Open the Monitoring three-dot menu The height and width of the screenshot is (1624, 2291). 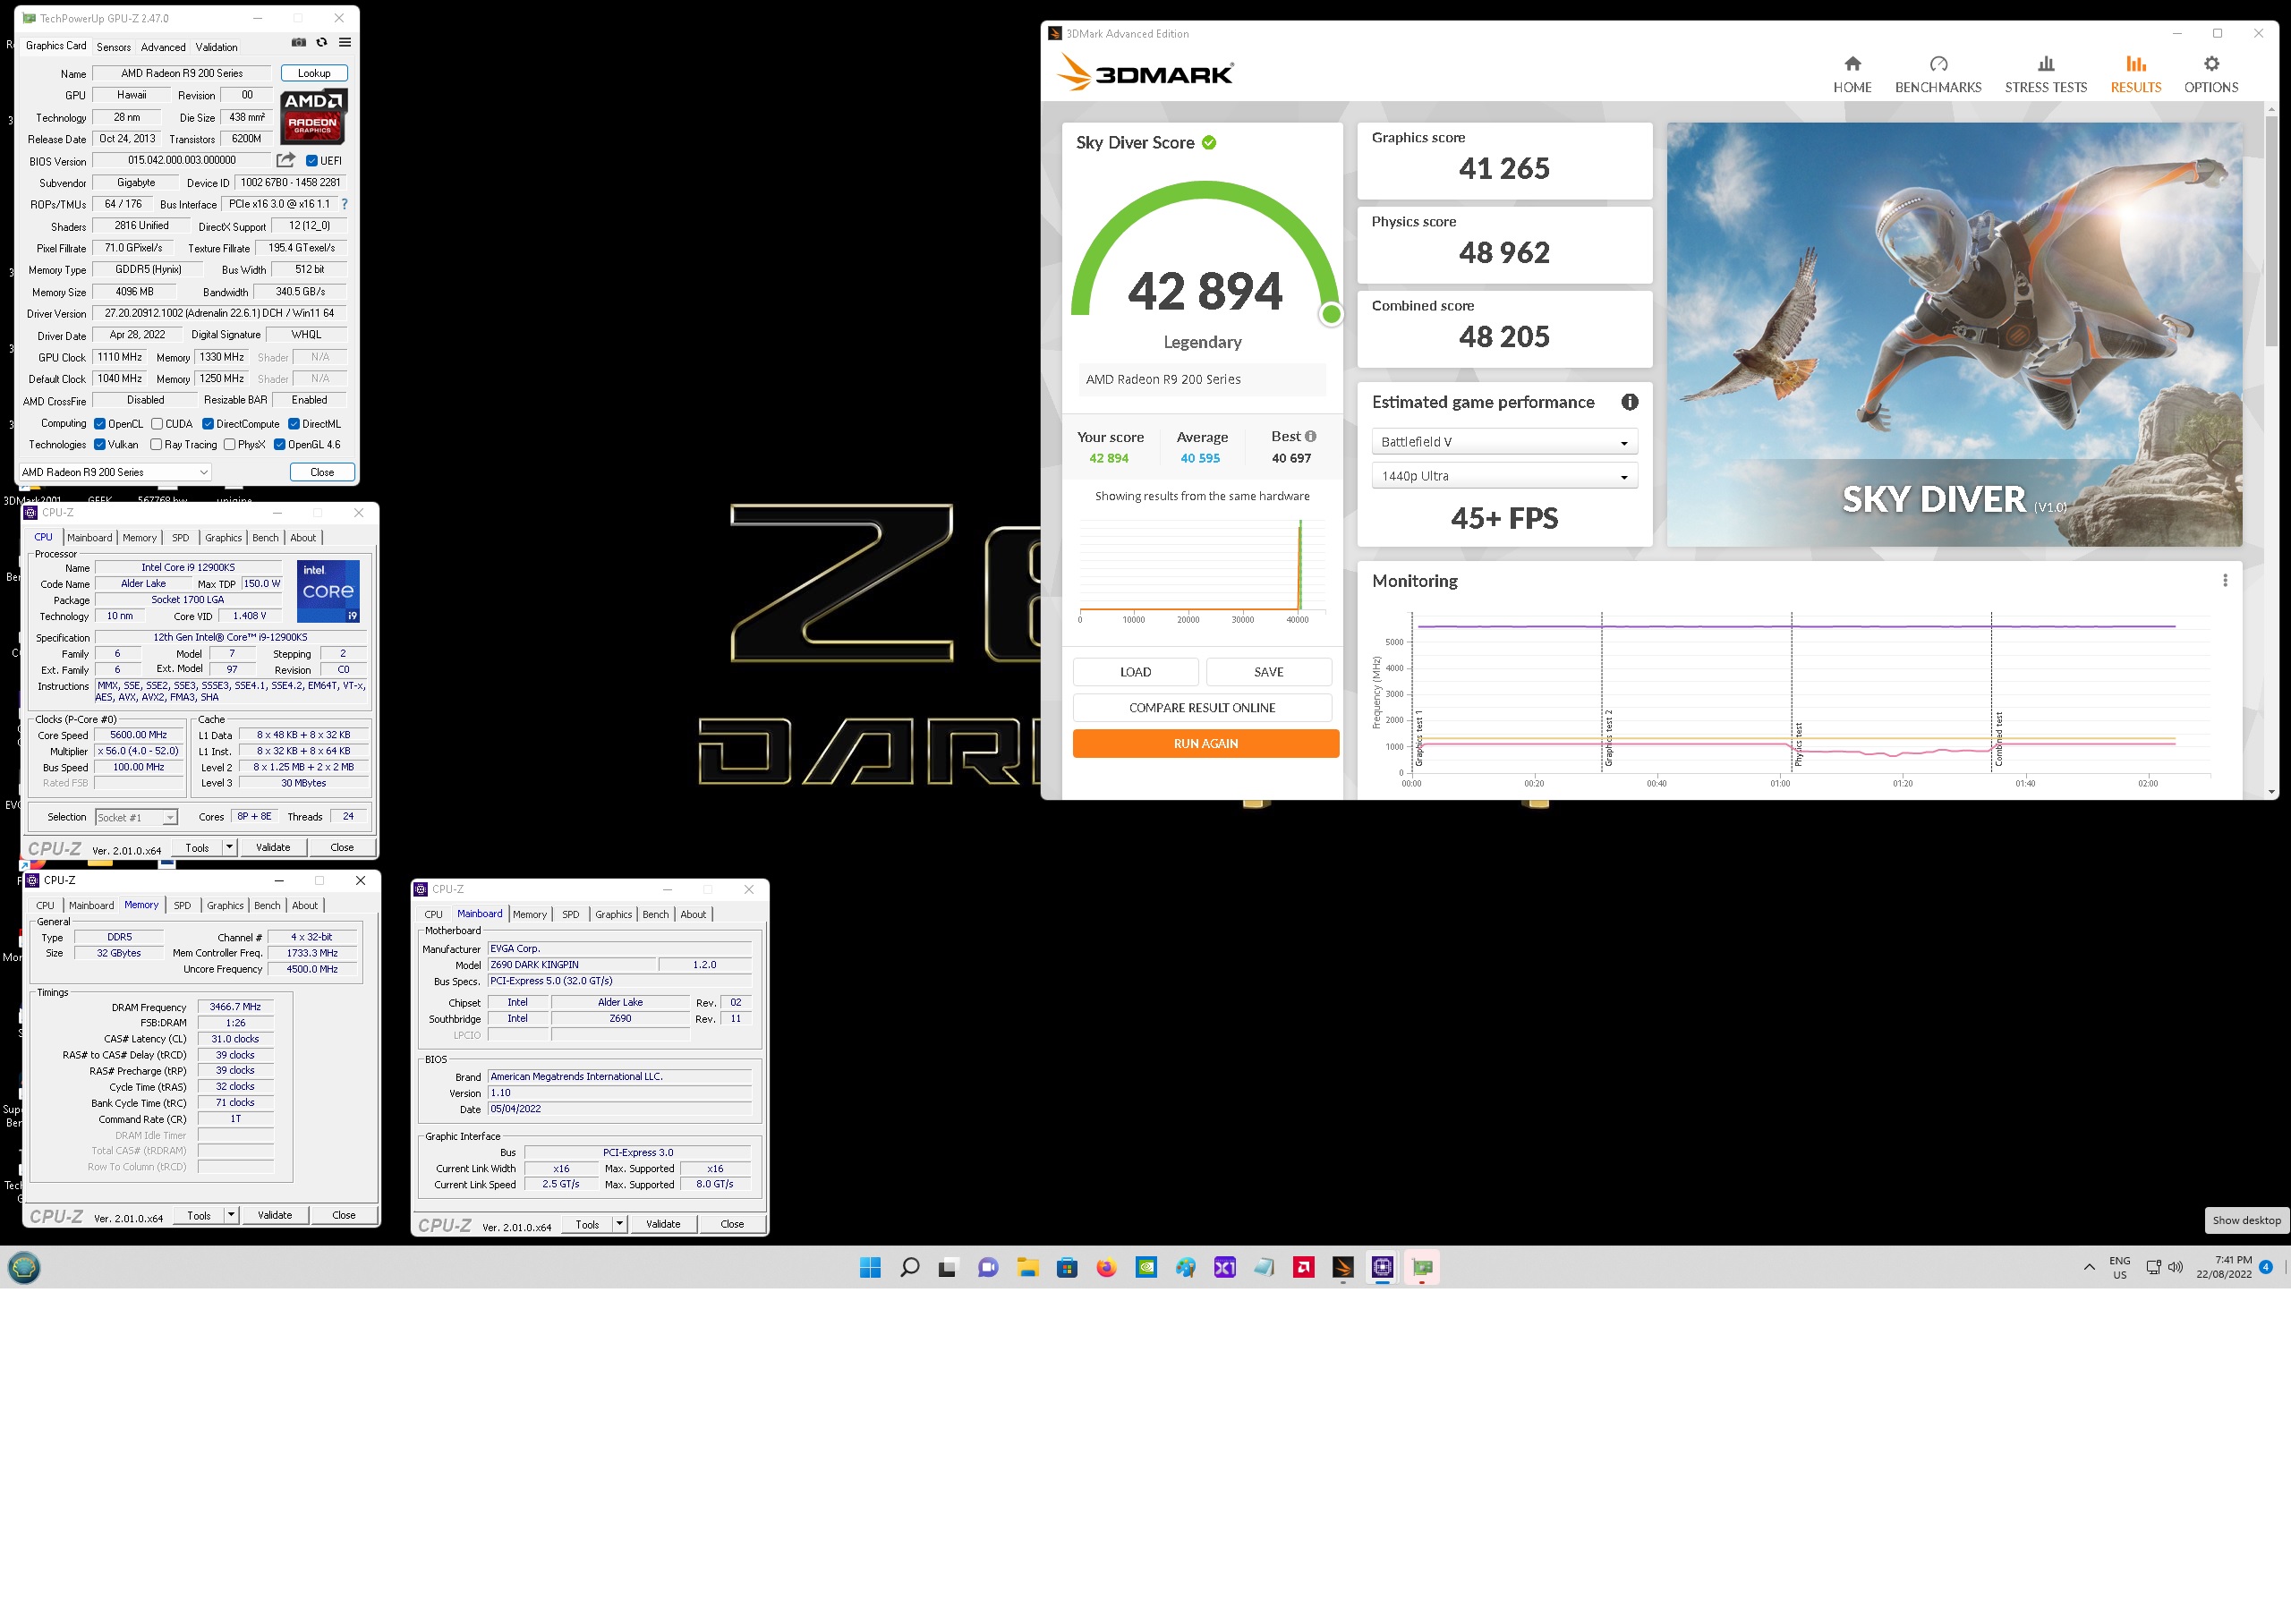coord(2224,581)
